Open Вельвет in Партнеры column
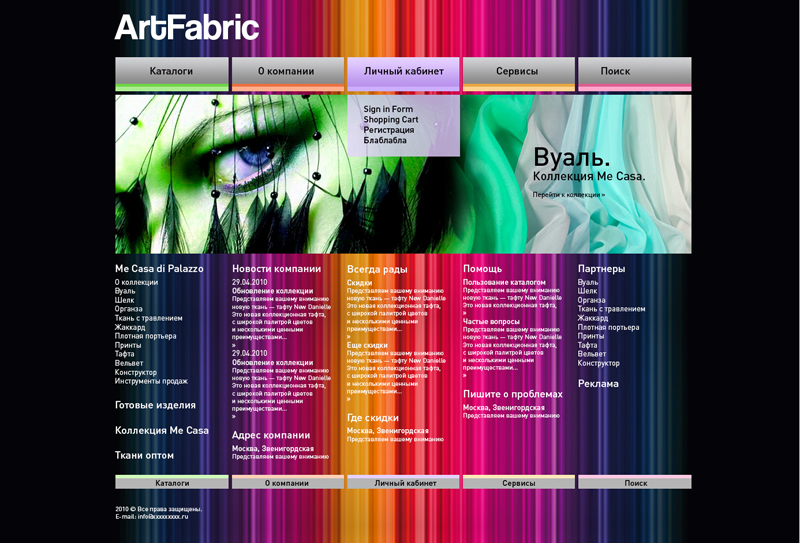The width and height of the screenshot is (800, 543). pyautogui.click(x=592, y=354)
